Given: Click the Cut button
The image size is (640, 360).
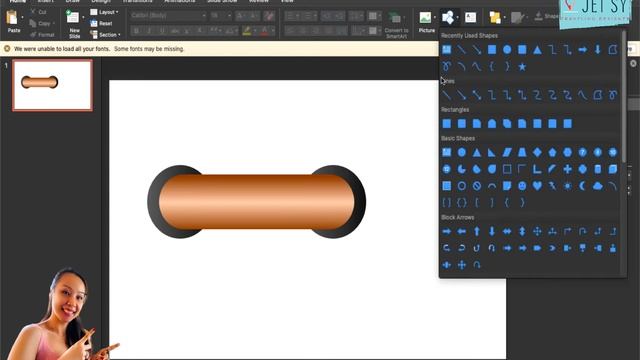Looking at the screenshot, I should coord(38,12).
